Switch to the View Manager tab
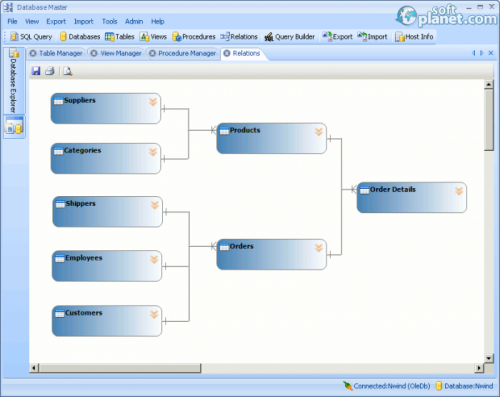 [x=121, y=53]
